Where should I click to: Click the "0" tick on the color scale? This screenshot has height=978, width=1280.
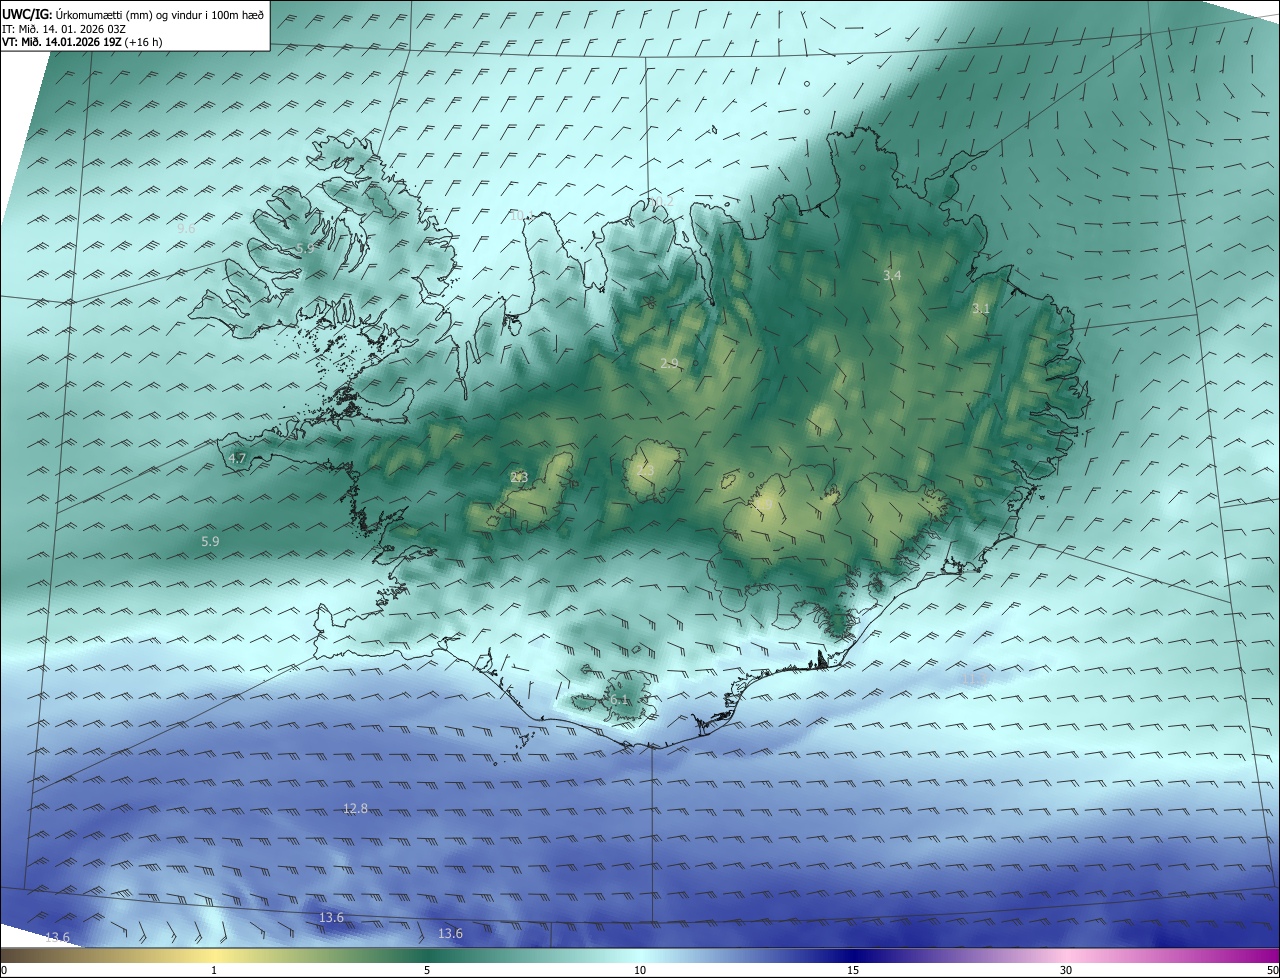4,970
